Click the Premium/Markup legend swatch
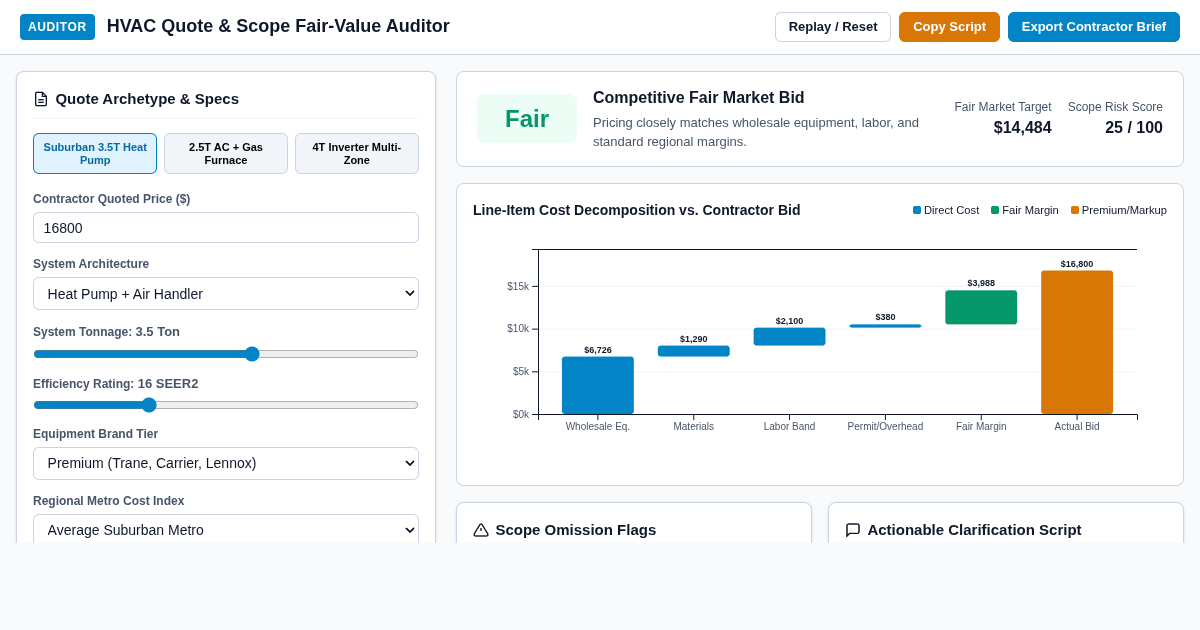 1075,210
